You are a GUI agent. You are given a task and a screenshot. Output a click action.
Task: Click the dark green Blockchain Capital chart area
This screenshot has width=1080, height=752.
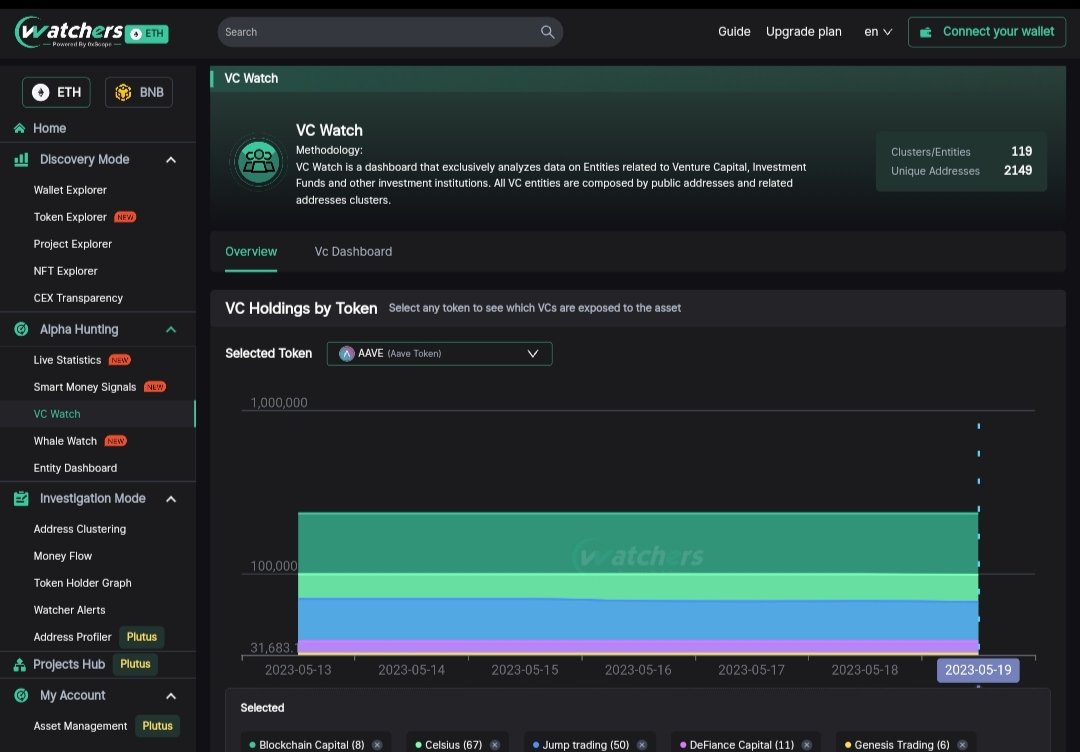pos(638,543)
